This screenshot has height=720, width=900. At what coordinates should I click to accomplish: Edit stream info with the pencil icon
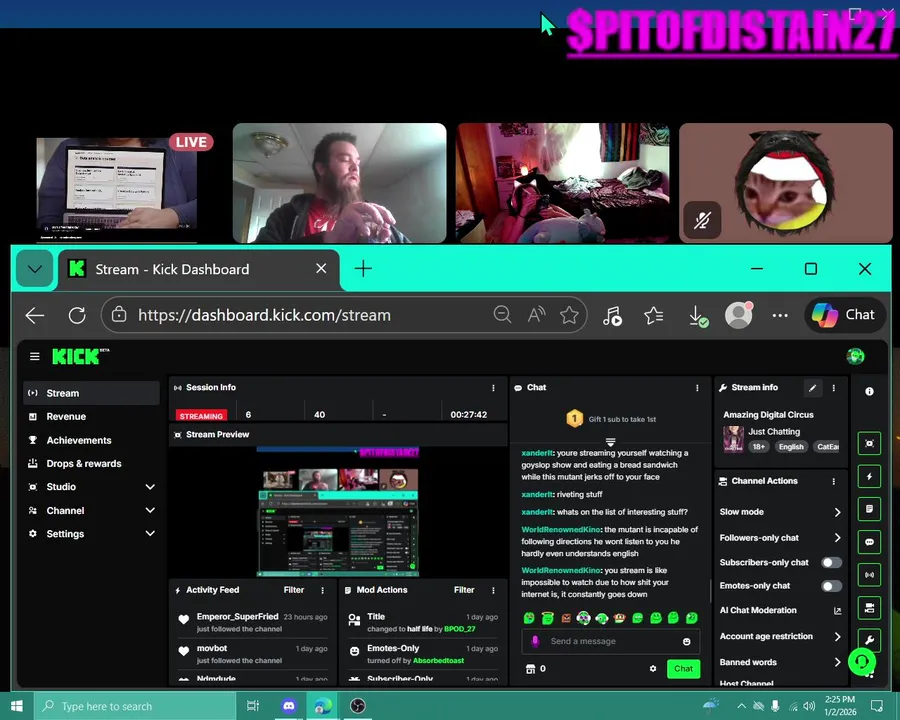click(812, 388)
